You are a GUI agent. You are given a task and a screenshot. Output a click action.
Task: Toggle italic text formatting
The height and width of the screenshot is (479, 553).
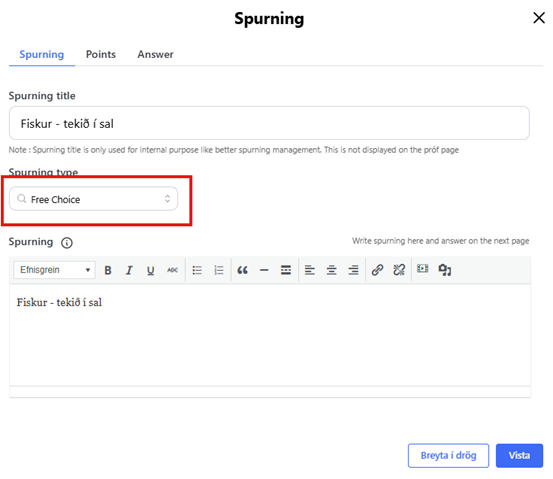coord(129,270)
